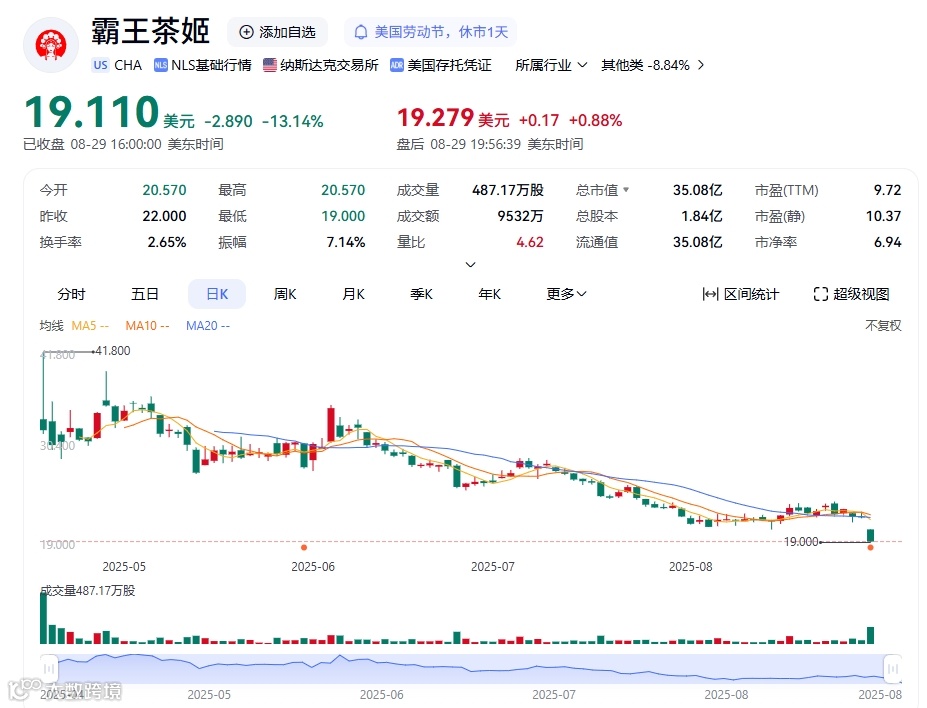
Task: Click 昨收 value 22.000
Action: click(164, 216)
